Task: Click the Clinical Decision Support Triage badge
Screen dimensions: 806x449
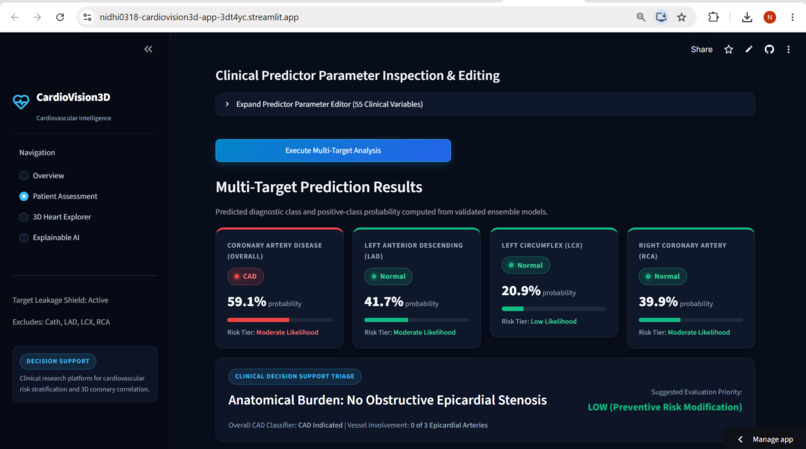Action: [x=295, y=376]
